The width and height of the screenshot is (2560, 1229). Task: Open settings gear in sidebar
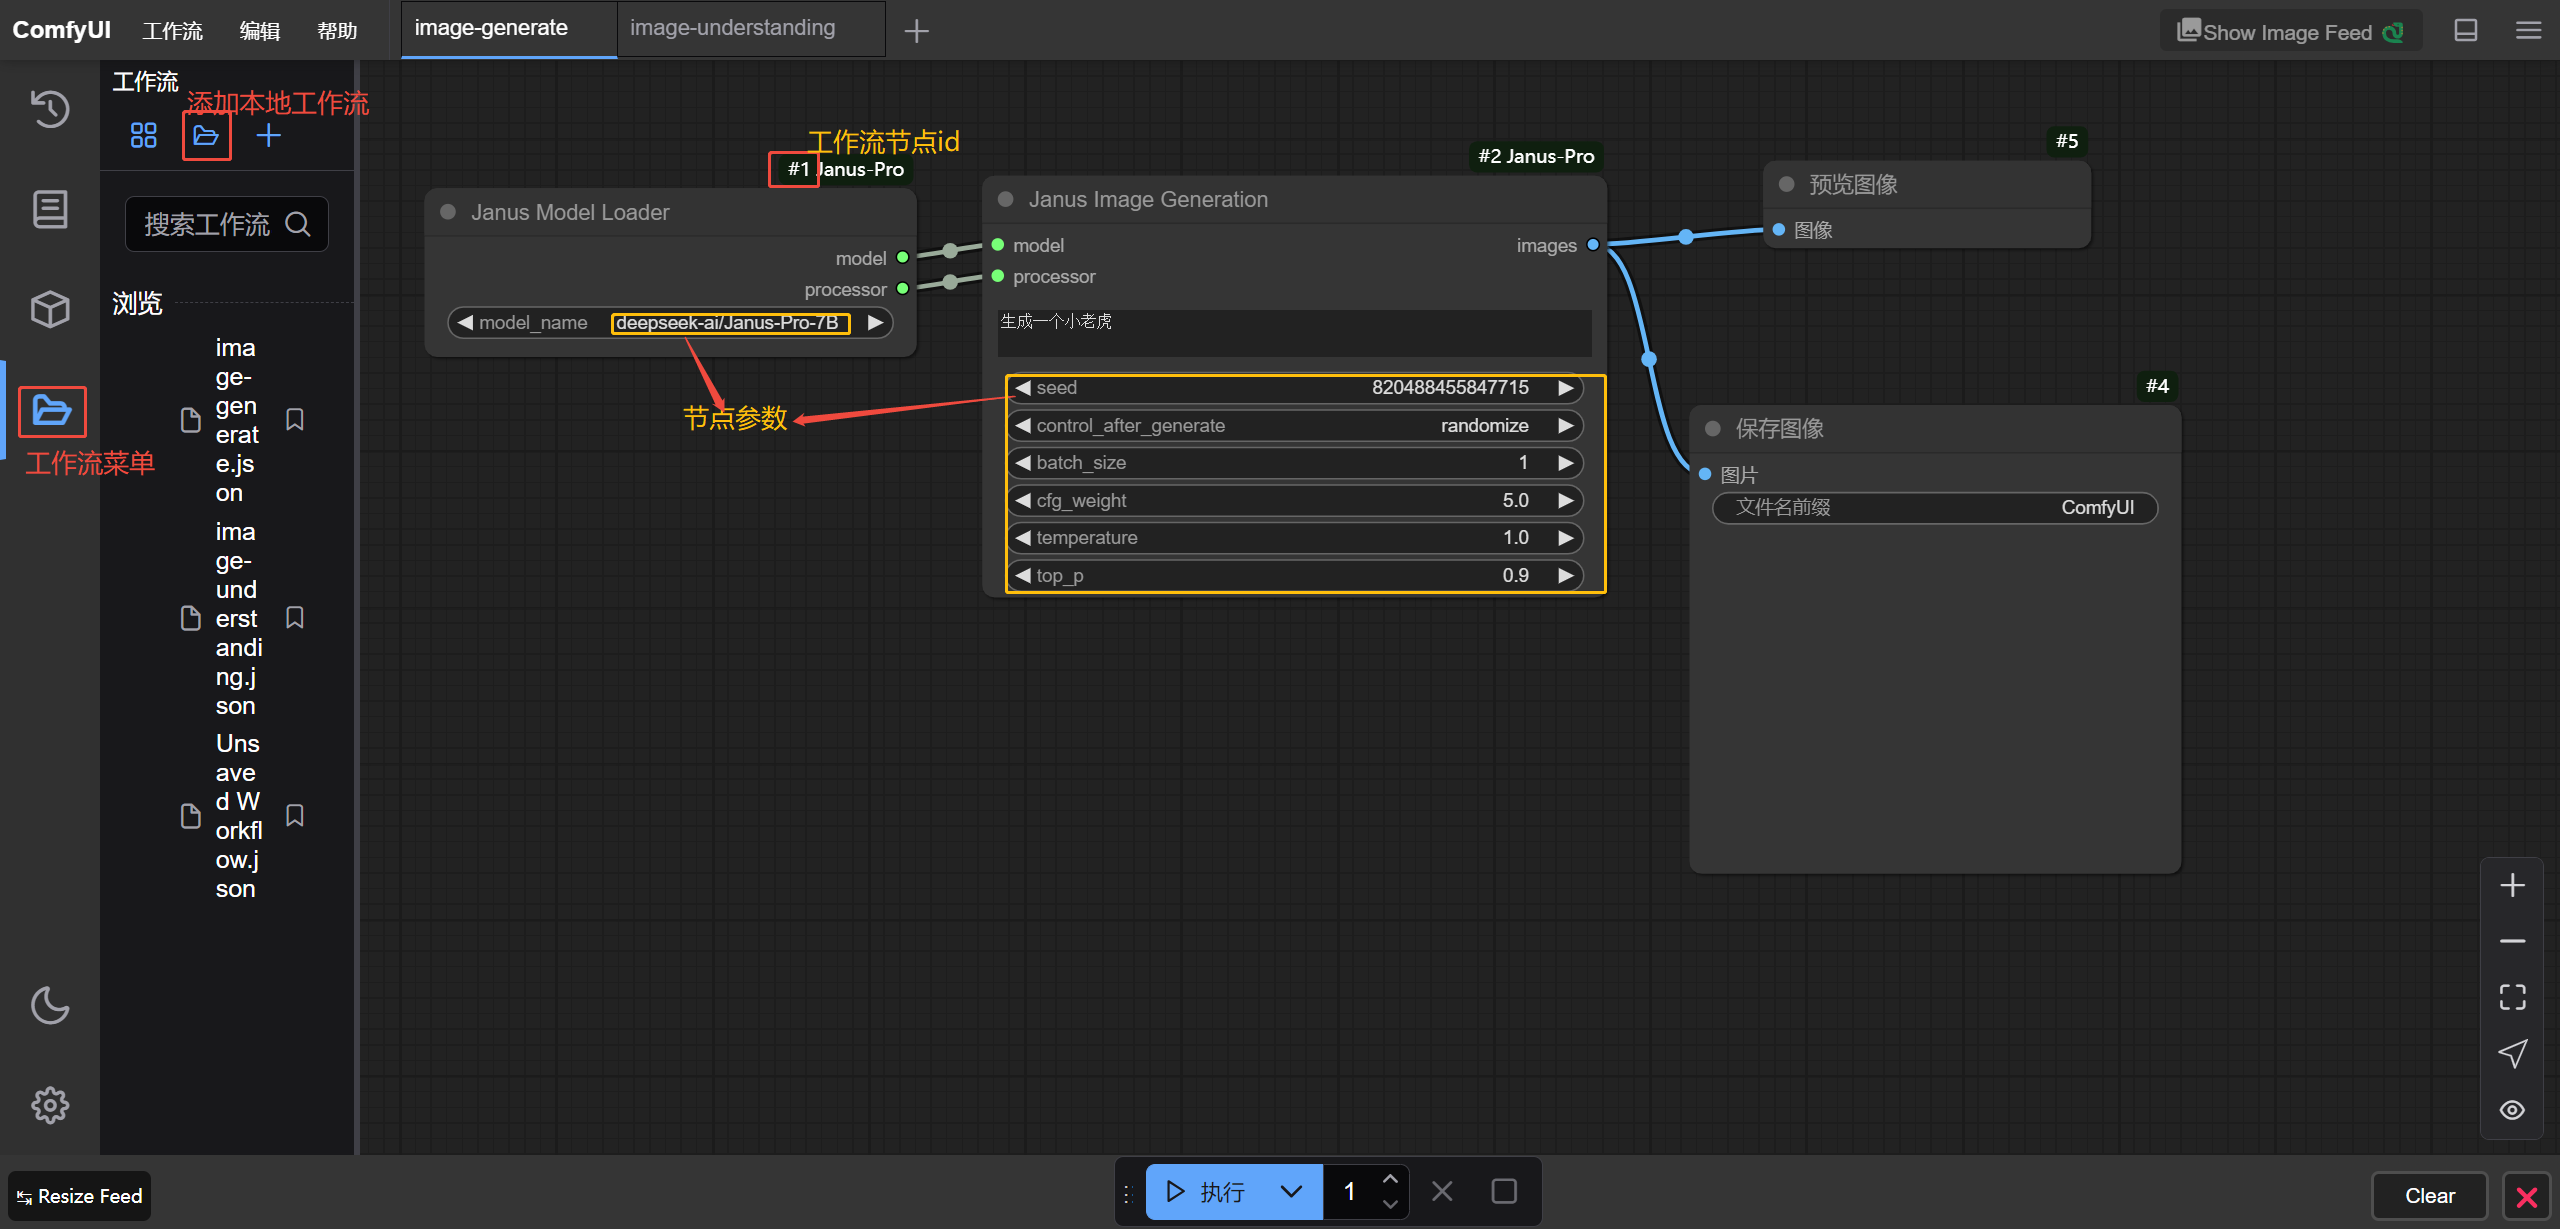coord(50,1105)
